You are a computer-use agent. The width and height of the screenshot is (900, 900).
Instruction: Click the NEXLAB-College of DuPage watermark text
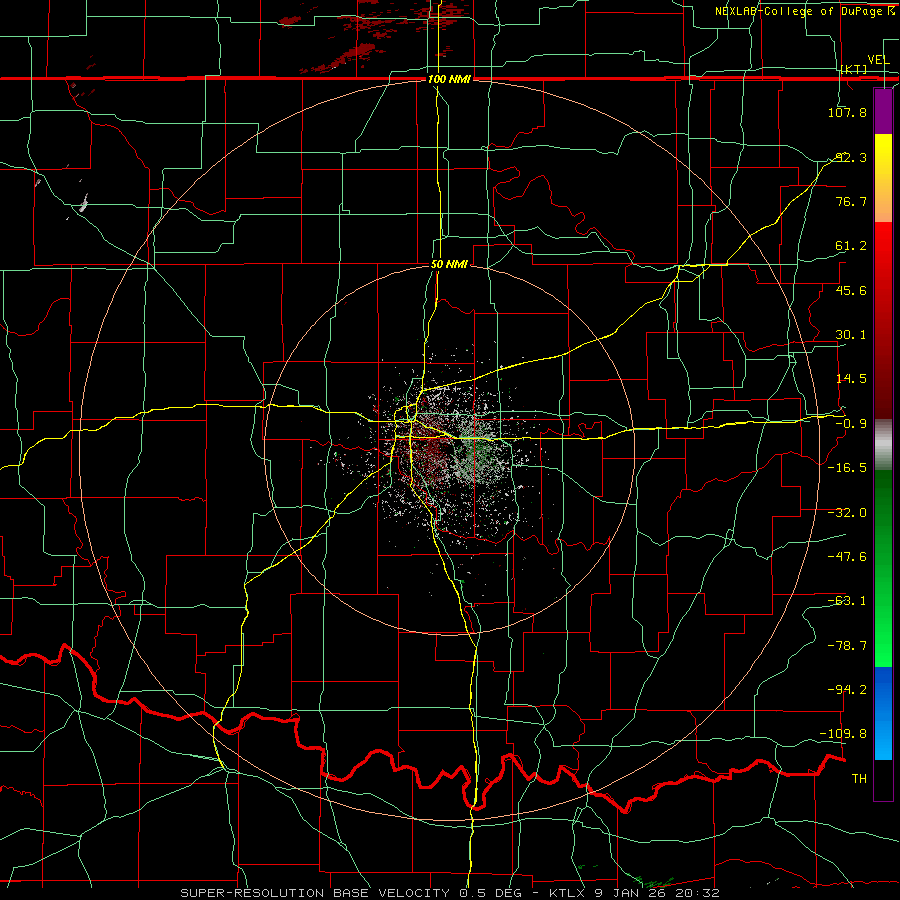(x=805, y=11)
